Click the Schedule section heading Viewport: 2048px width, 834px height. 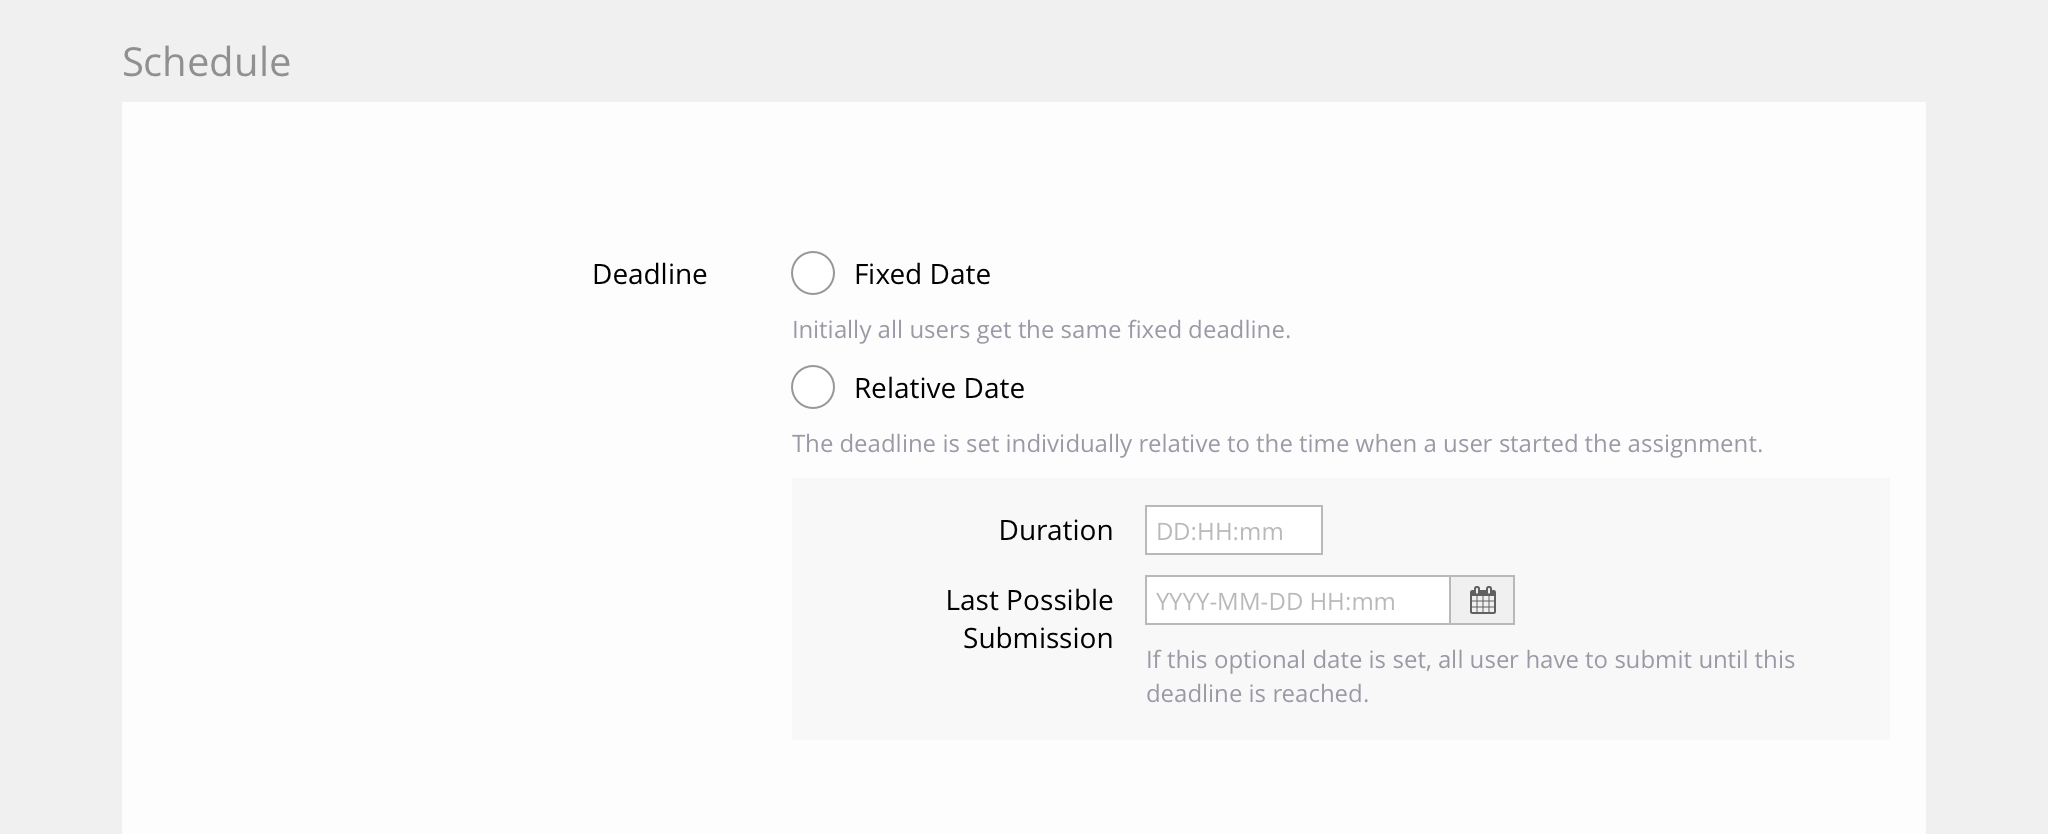[x=206, y=62]
